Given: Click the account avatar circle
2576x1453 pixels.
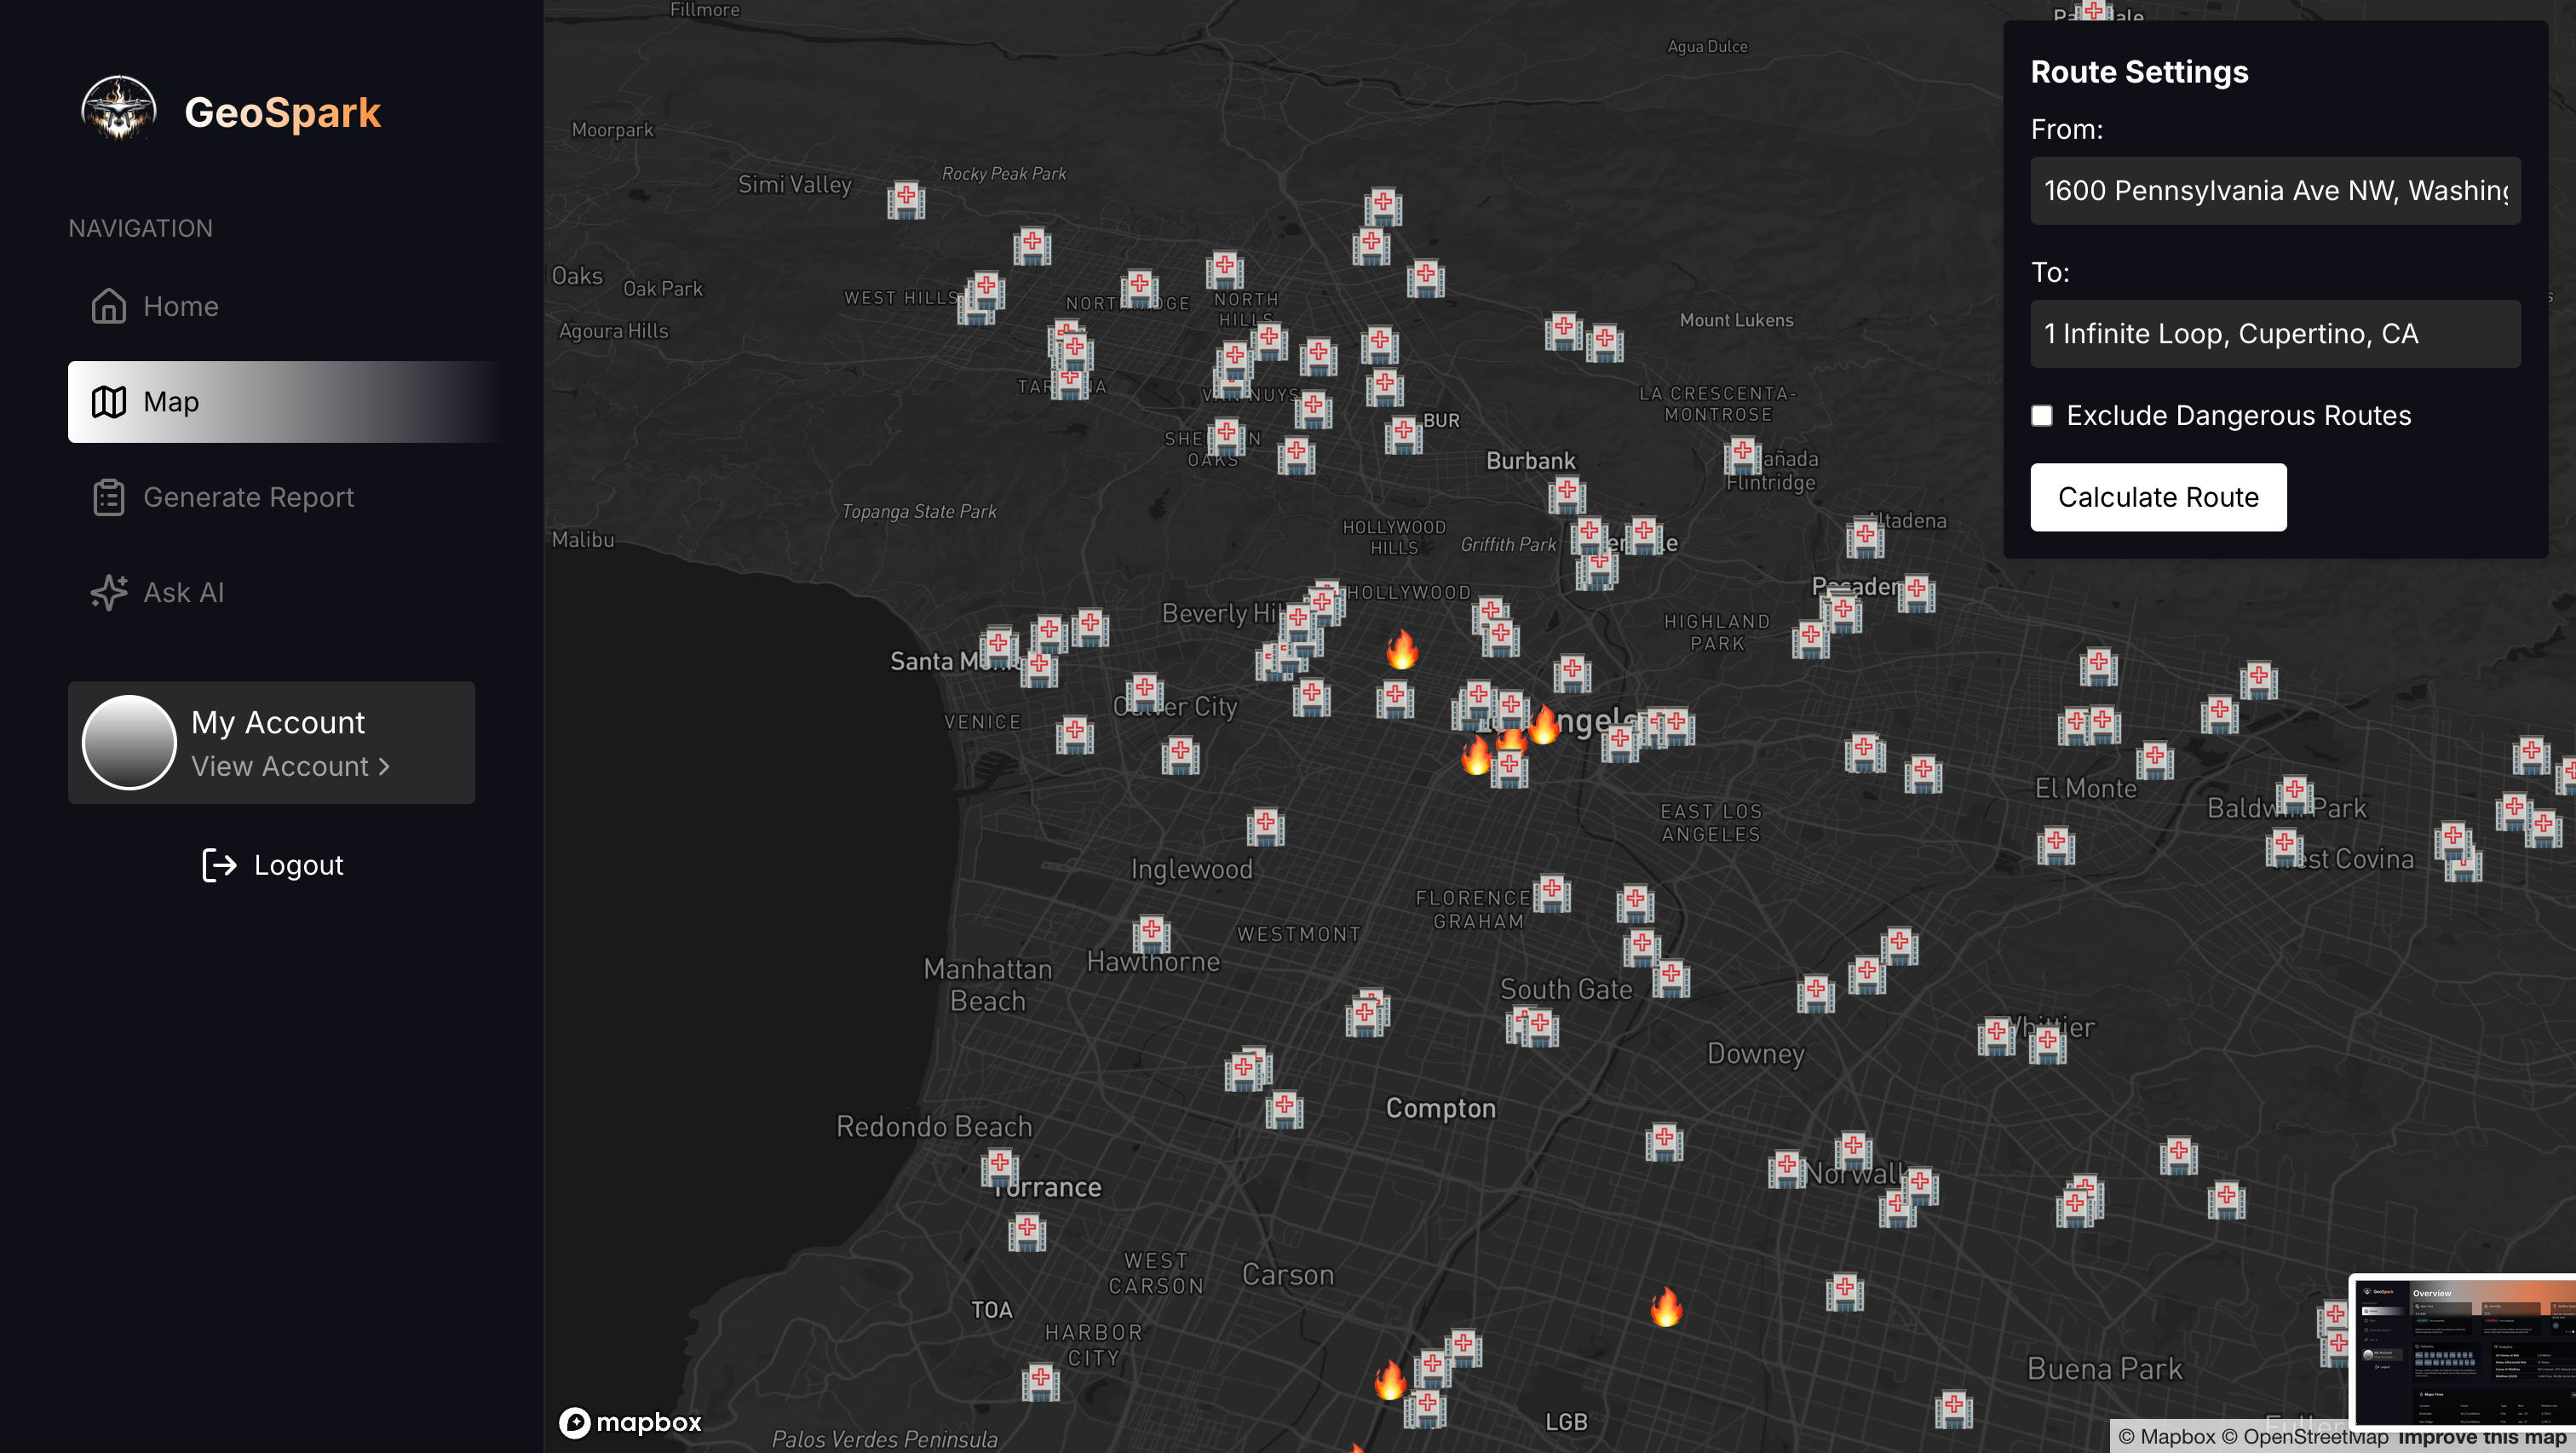Looking at the screenshot, I should click(x=129, y=743).
